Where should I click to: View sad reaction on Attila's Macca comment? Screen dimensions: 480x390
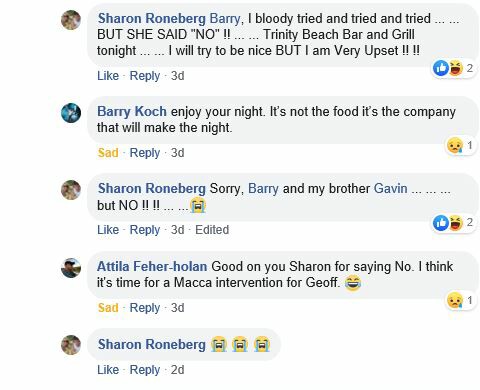tap(461, 300)
